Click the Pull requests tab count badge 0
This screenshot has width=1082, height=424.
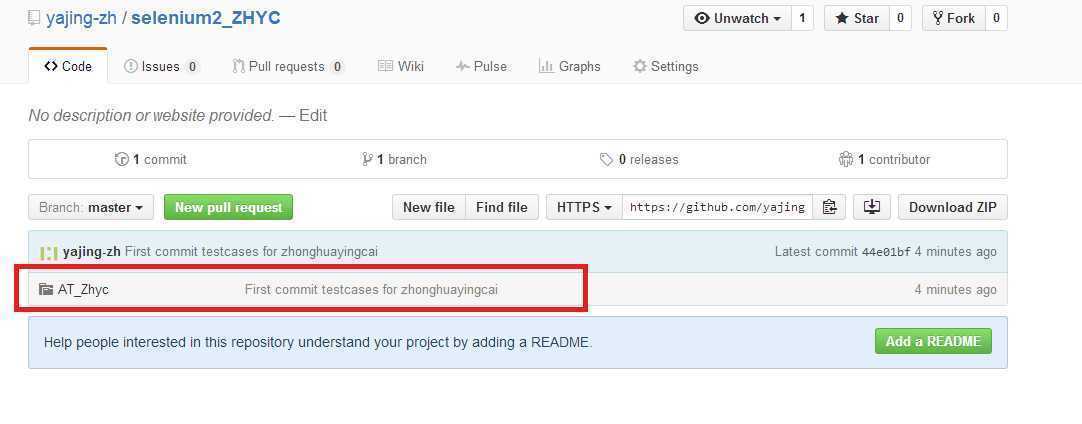tap(337, 67)
